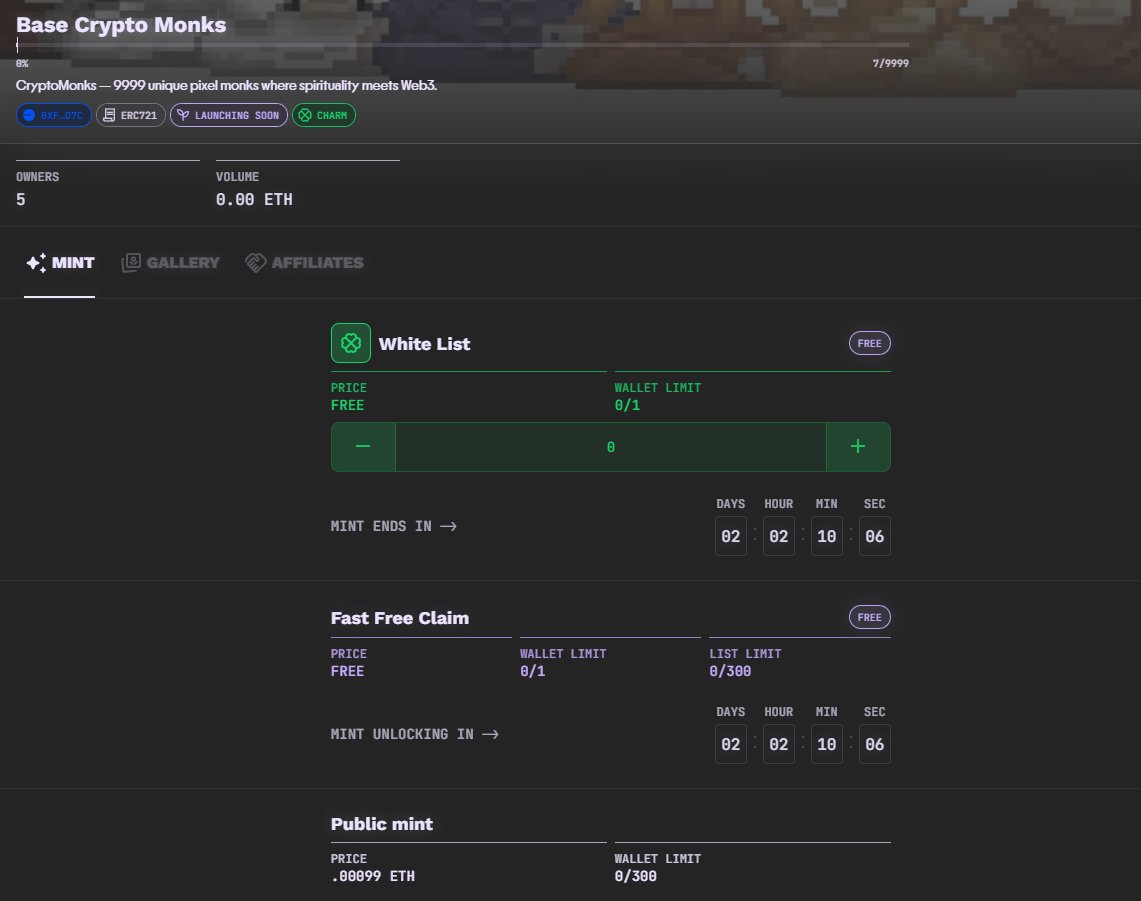This screenshot has height=901, width=1141.
Task: Open the Mint tab
Action: pos(60,263)
